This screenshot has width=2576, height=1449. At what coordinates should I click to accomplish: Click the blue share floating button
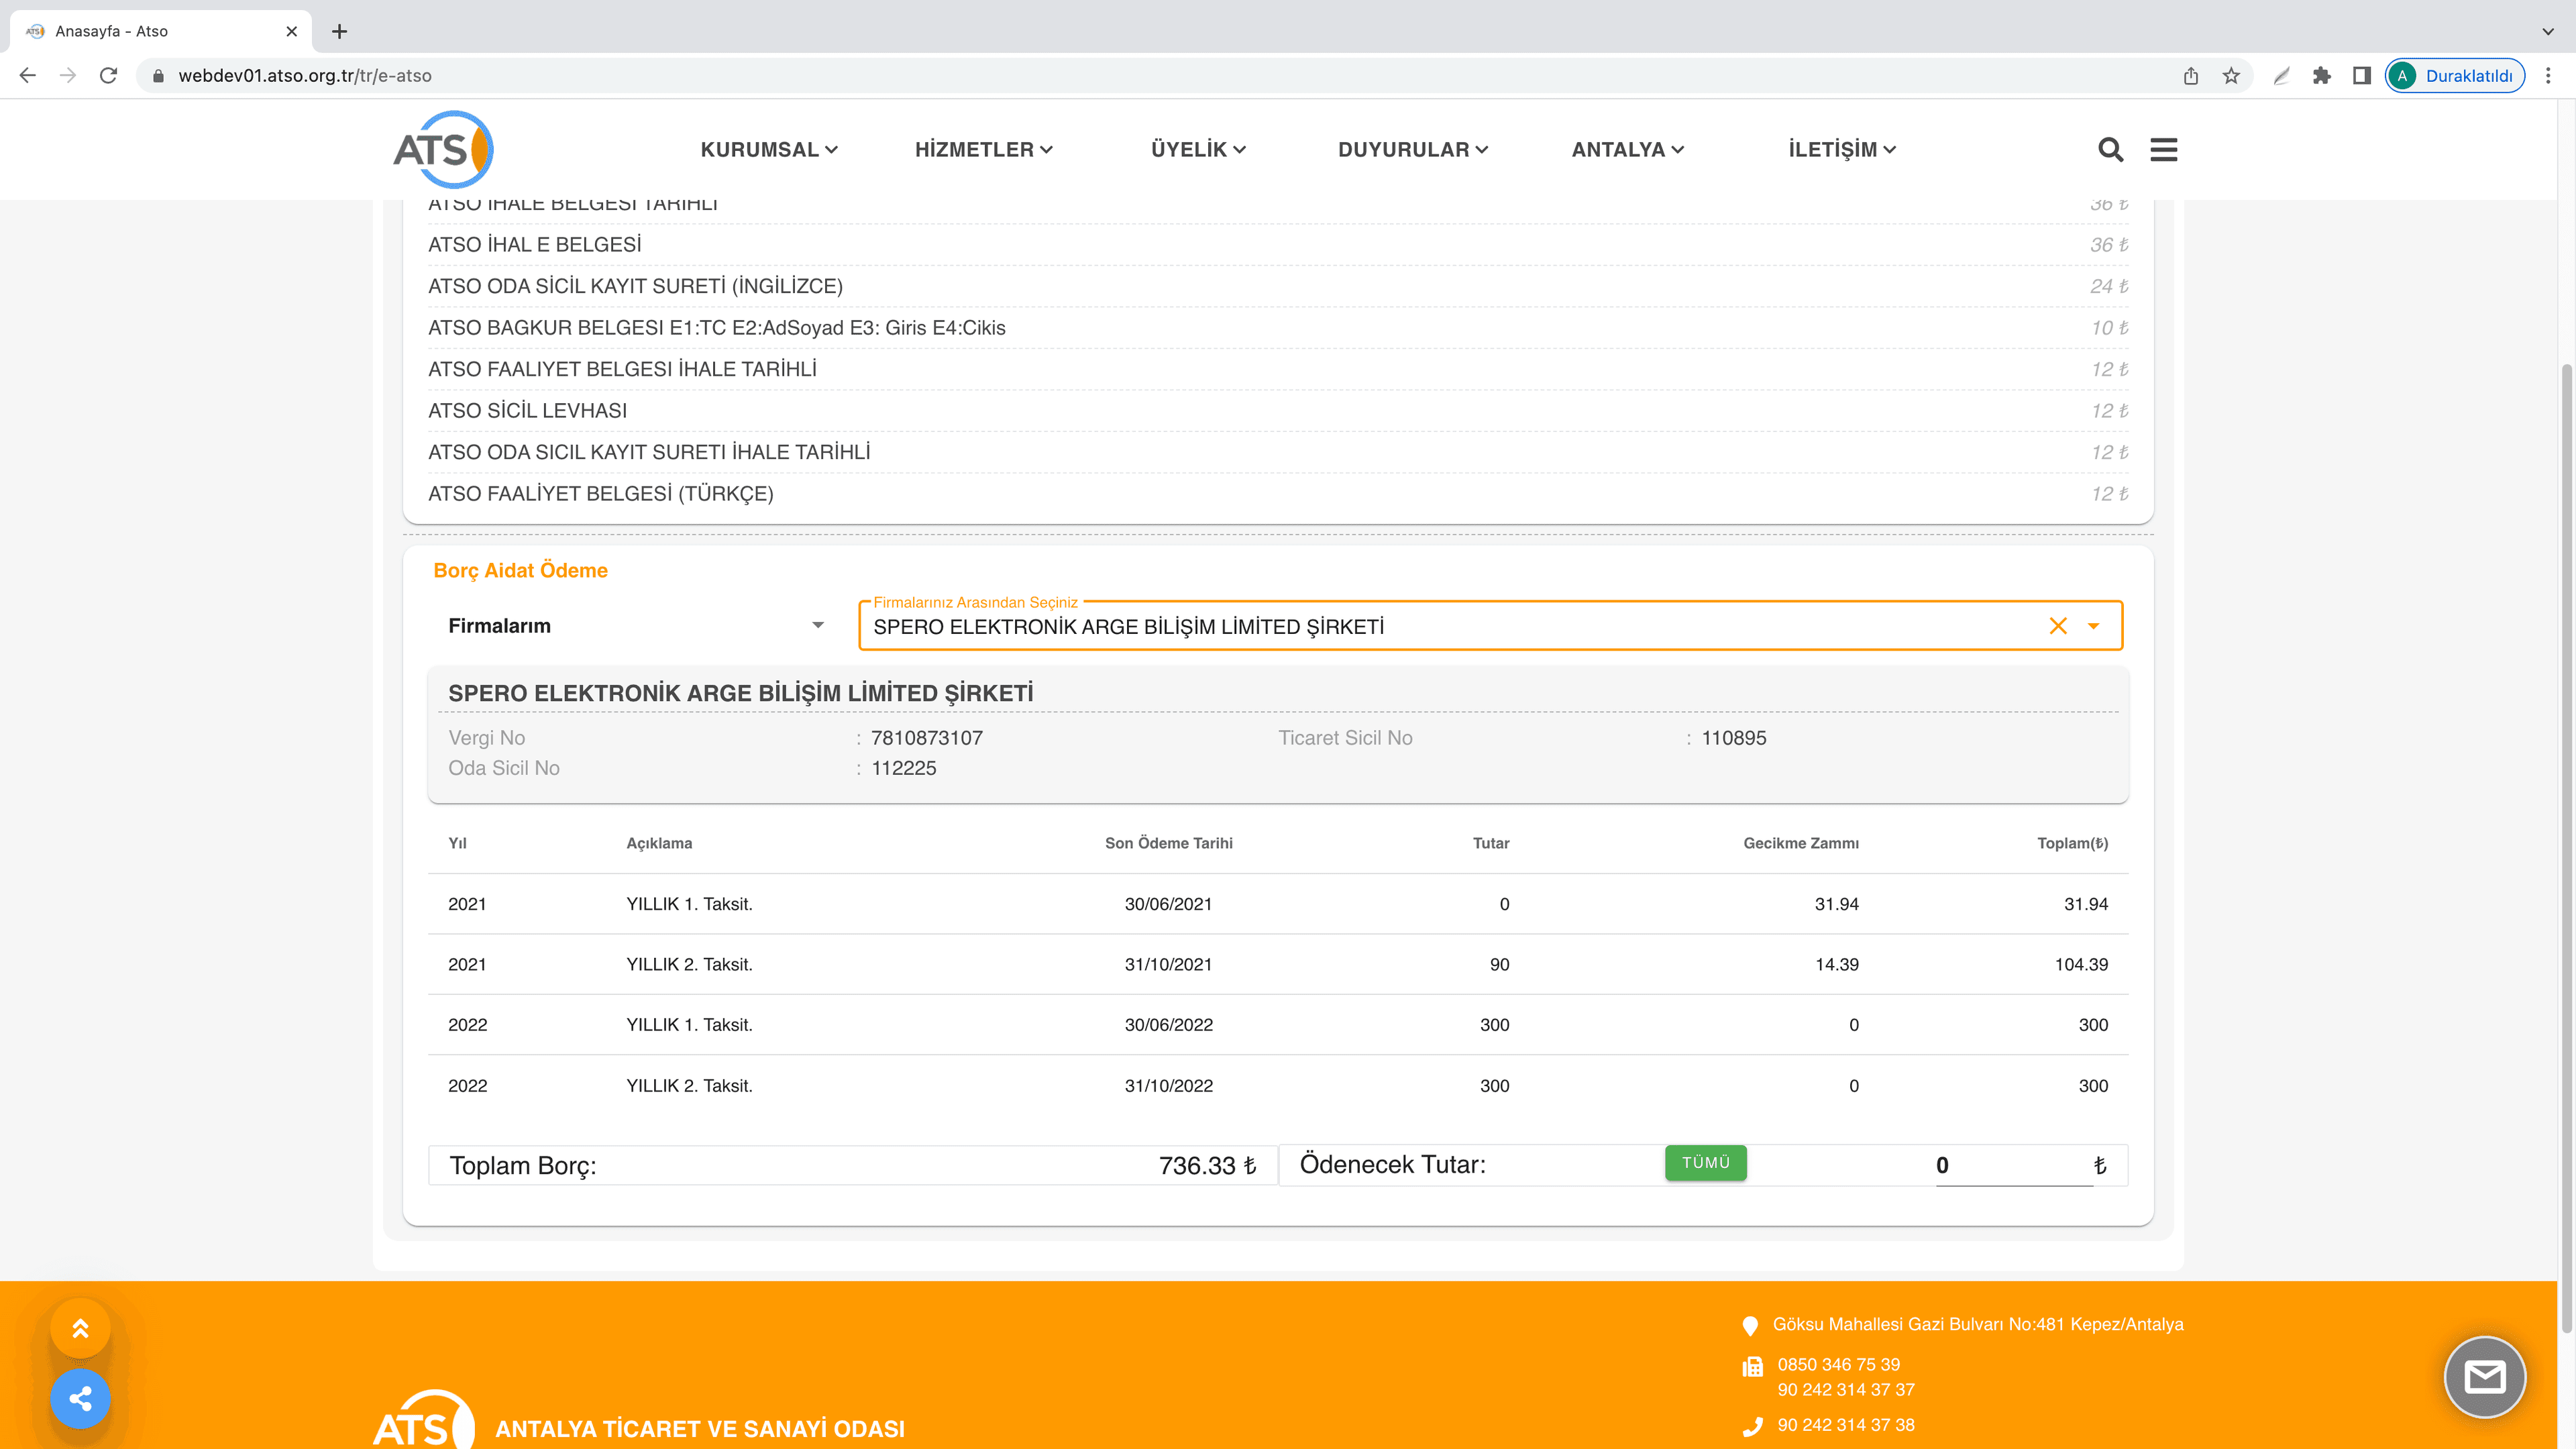coord(80,1398)
